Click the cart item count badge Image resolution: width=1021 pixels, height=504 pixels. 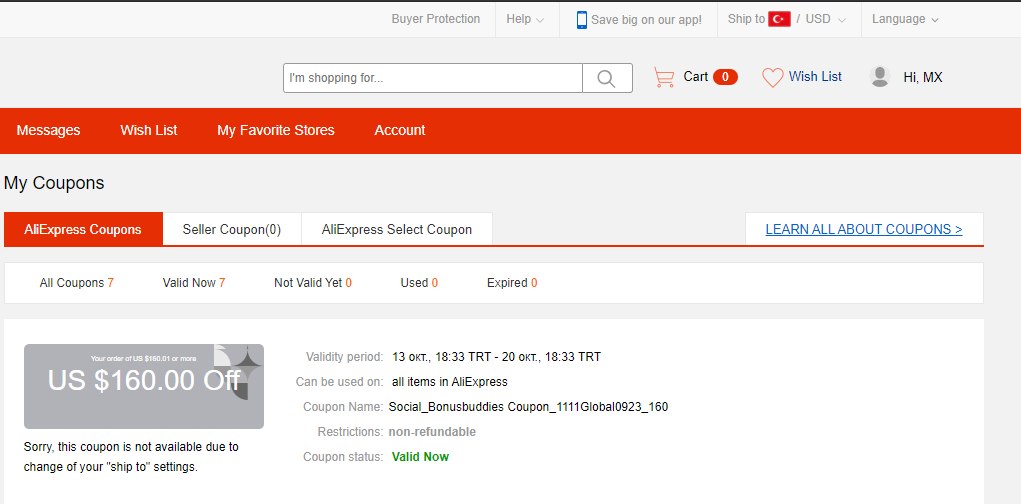point(725,77)
